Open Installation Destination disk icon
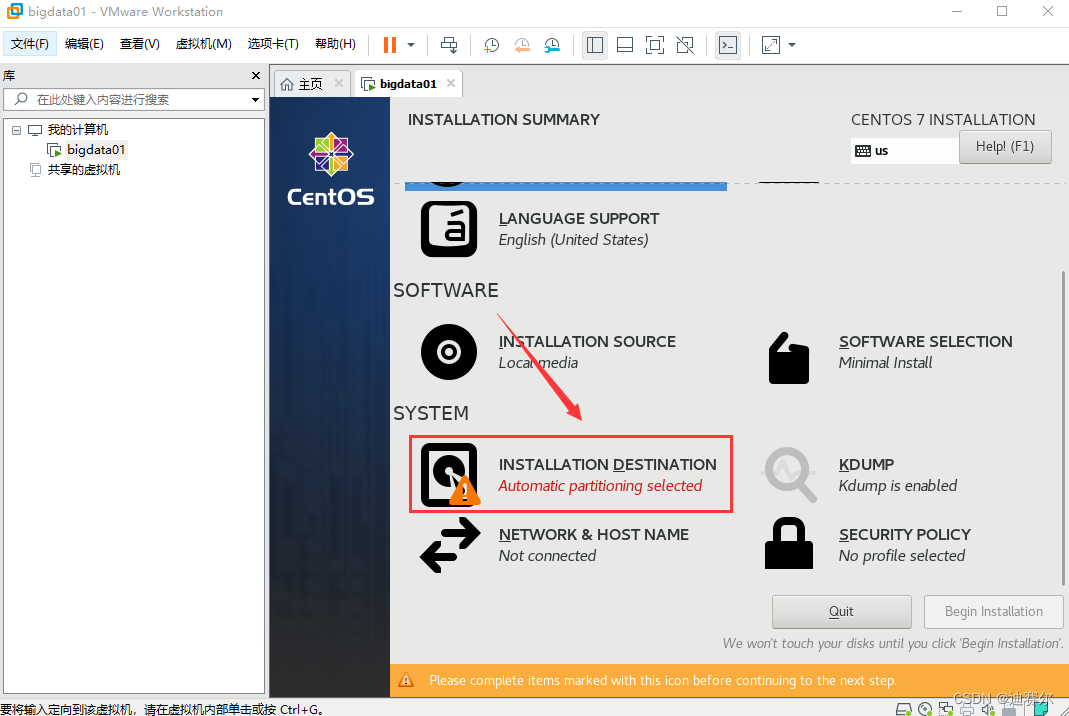Screen dimensions: 1069x716 (x=450, y=475)
